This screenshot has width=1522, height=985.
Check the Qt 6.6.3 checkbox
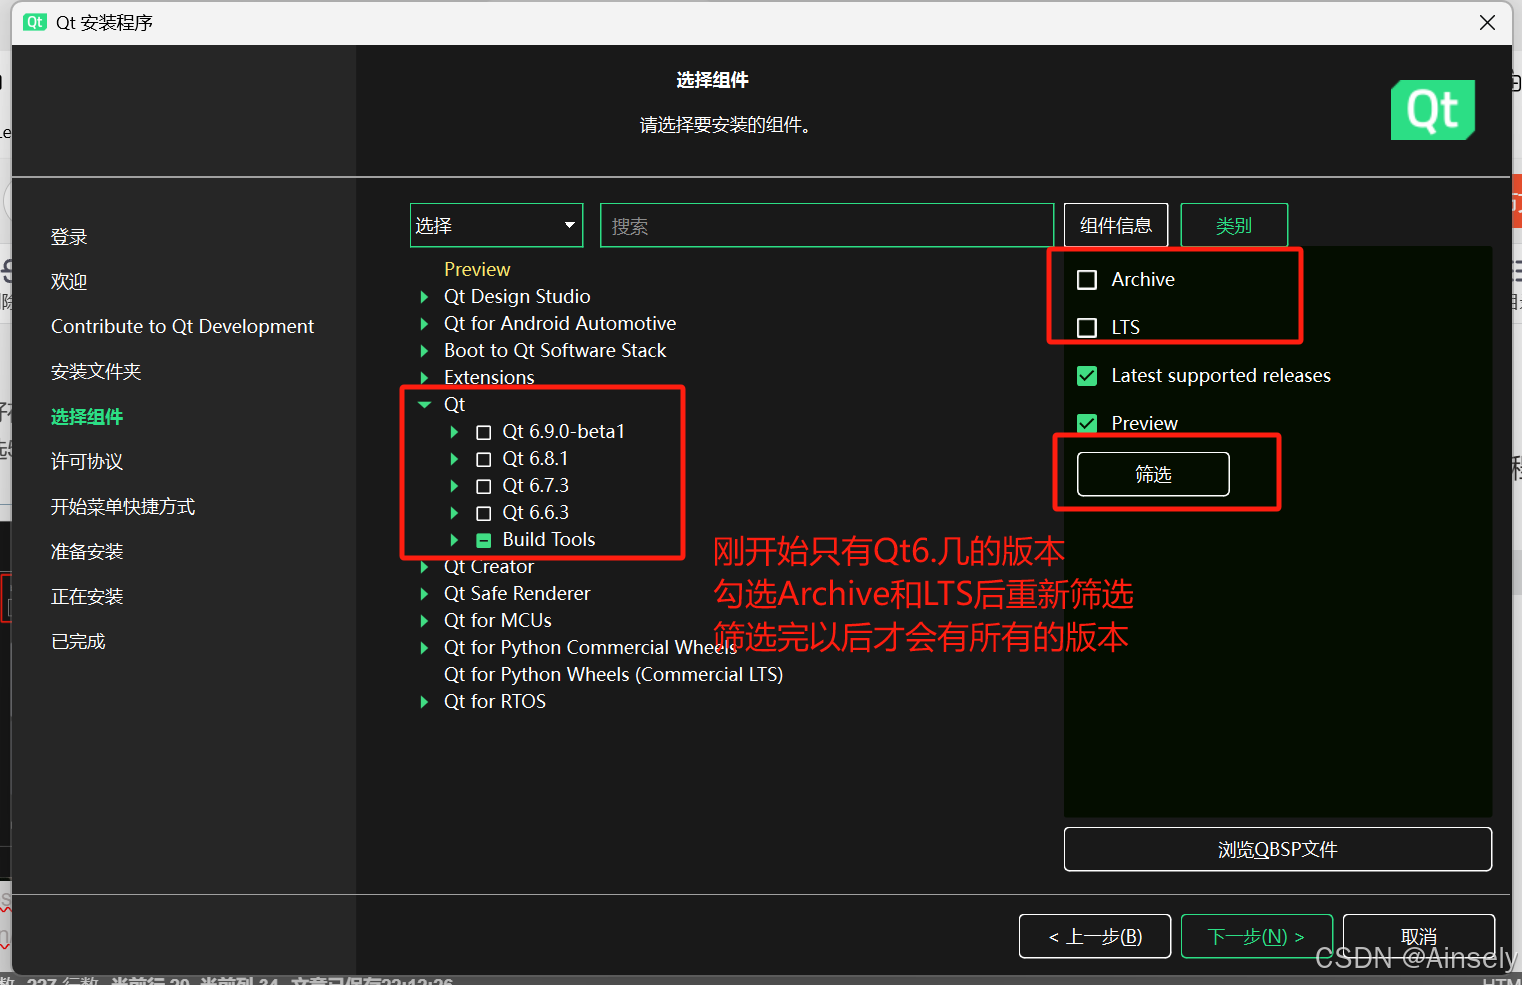[484, 514]
